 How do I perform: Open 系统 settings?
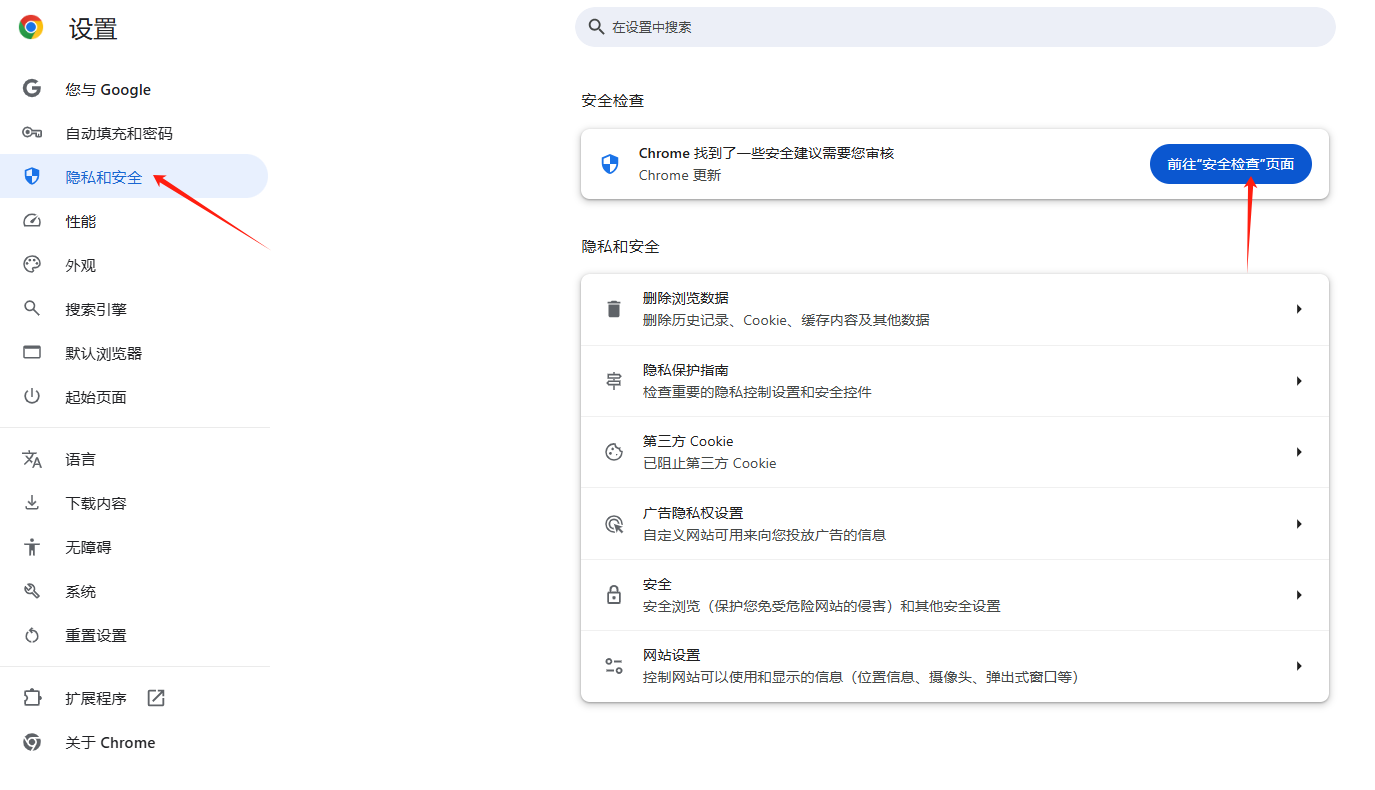tap(134, 591)
